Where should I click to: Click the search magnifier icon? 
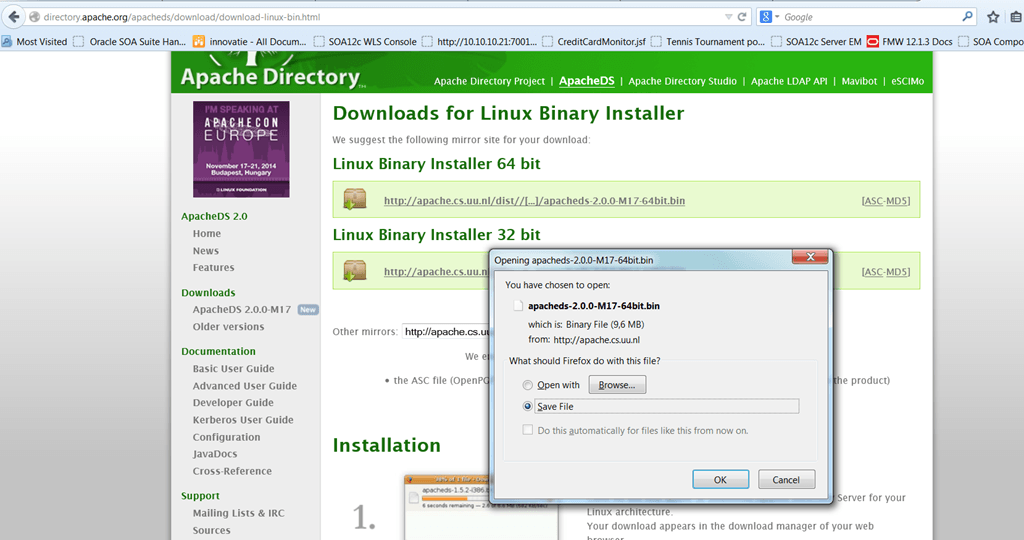click(x=967, y=17)
